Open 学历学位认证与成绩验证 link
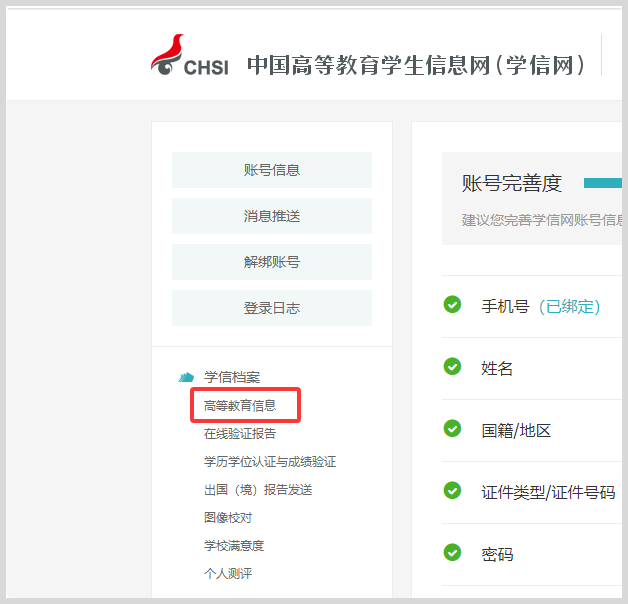This screenshot has height=604, width=628. [x=270, y=461]
